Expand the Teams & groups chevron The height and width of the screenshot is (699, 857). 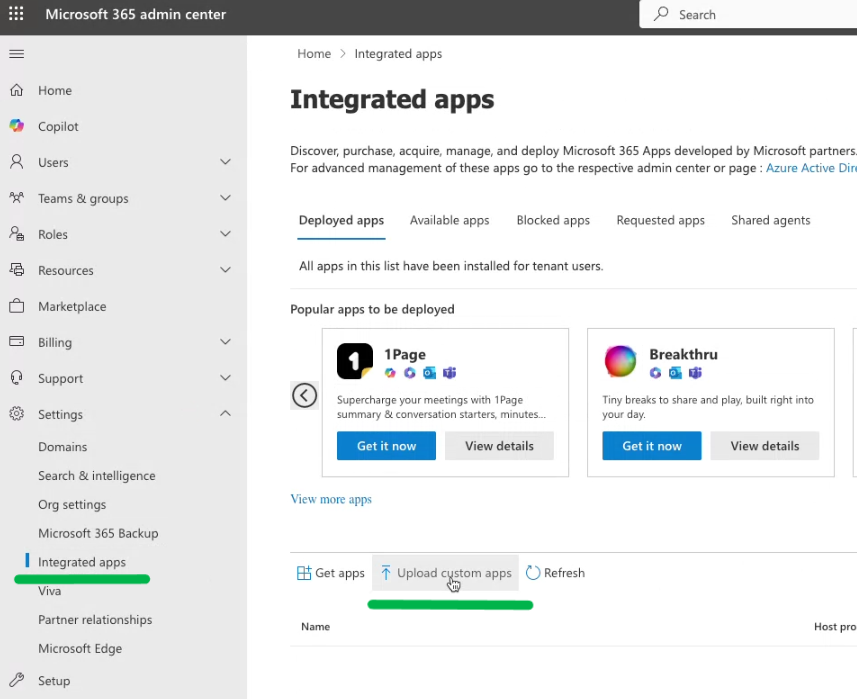(225, 198)
